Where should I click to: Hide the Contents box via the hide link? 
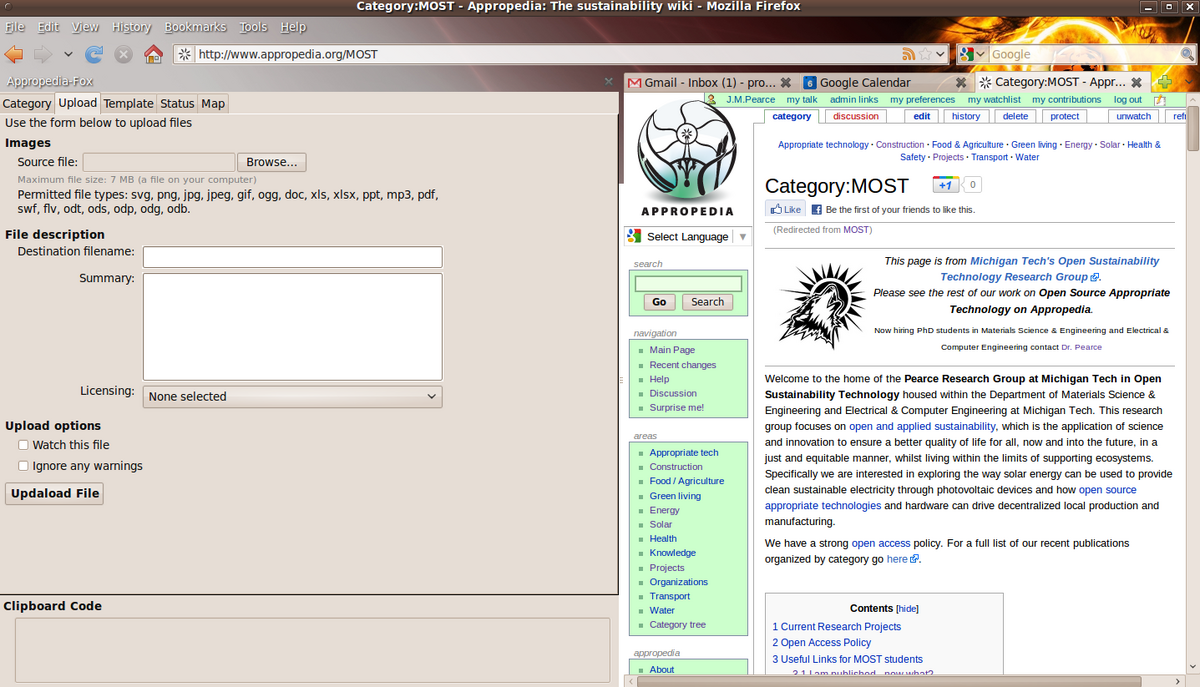tap(907, 608)
